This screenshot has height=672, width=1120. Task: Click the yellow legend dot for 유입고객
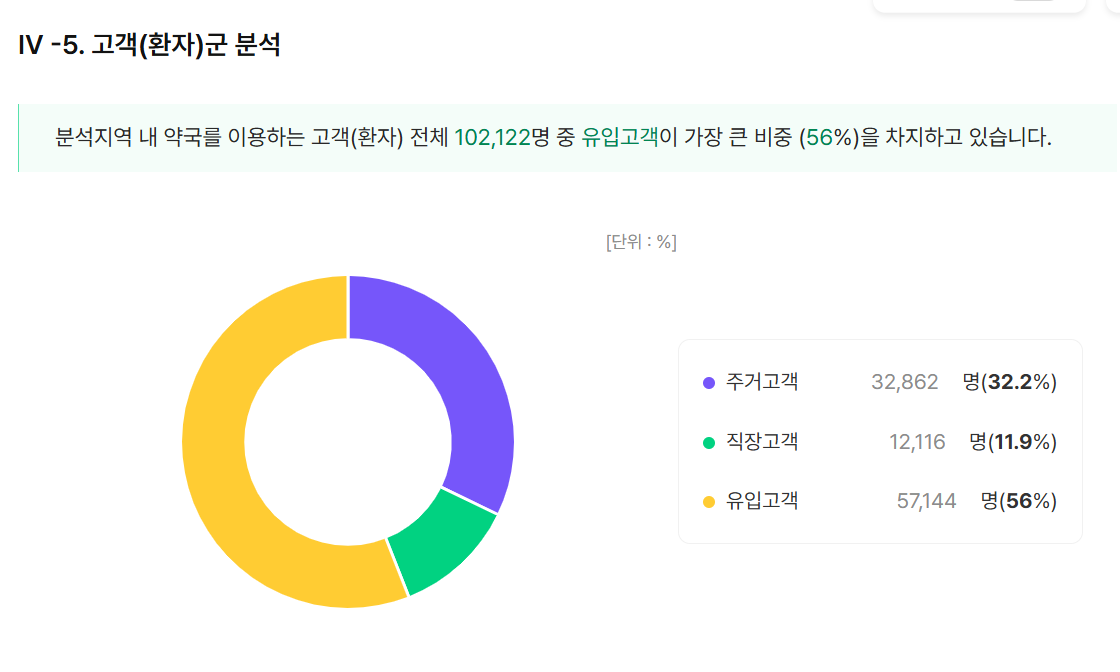pyautogui.click(x=709, y=502)
